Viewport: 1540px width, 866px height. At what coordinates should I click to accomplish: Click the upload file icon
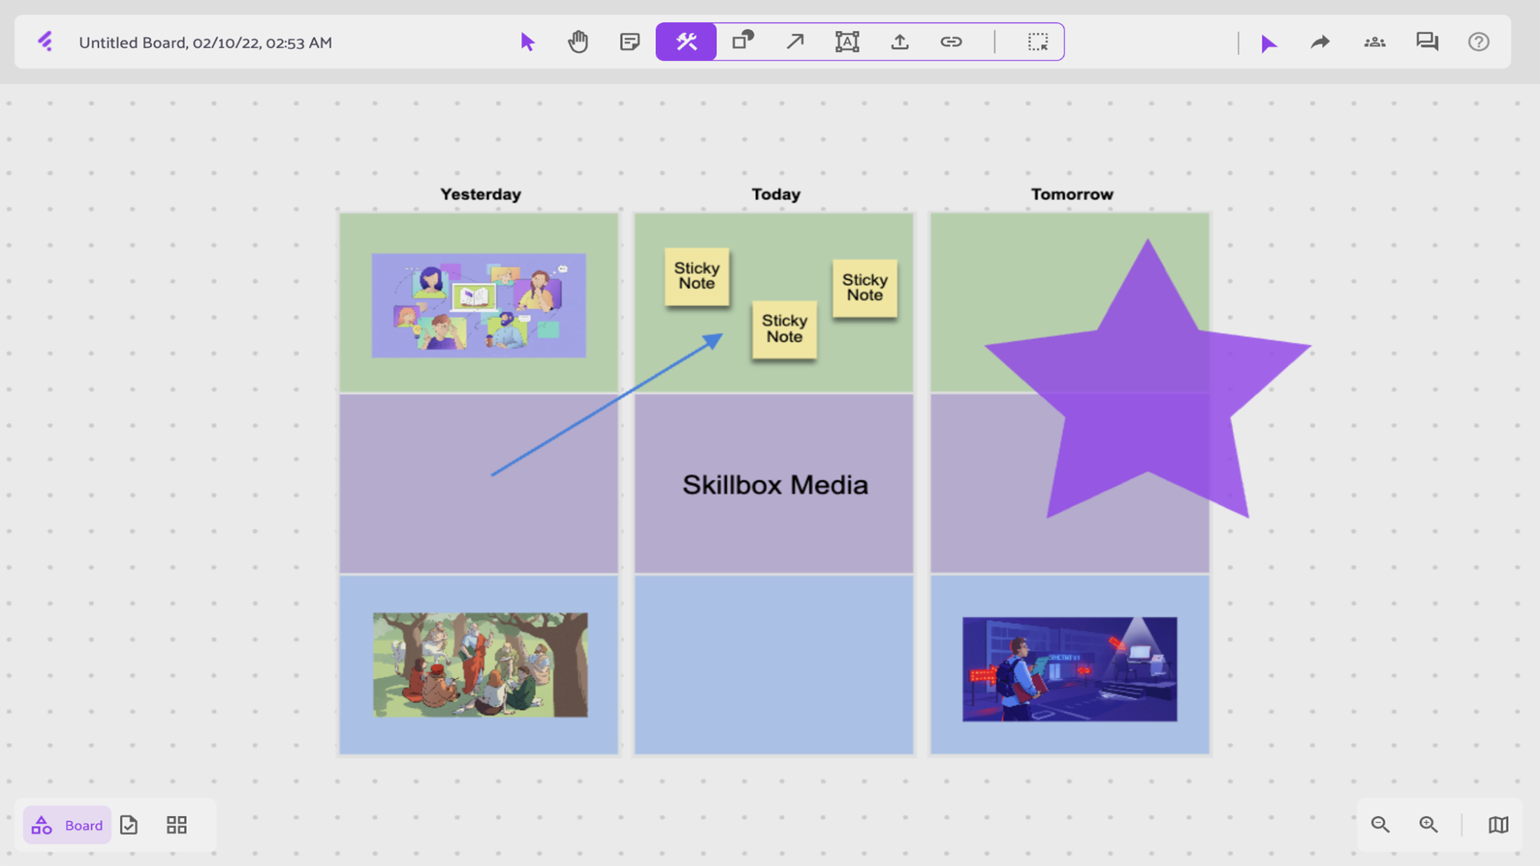(x=899, y=42)
